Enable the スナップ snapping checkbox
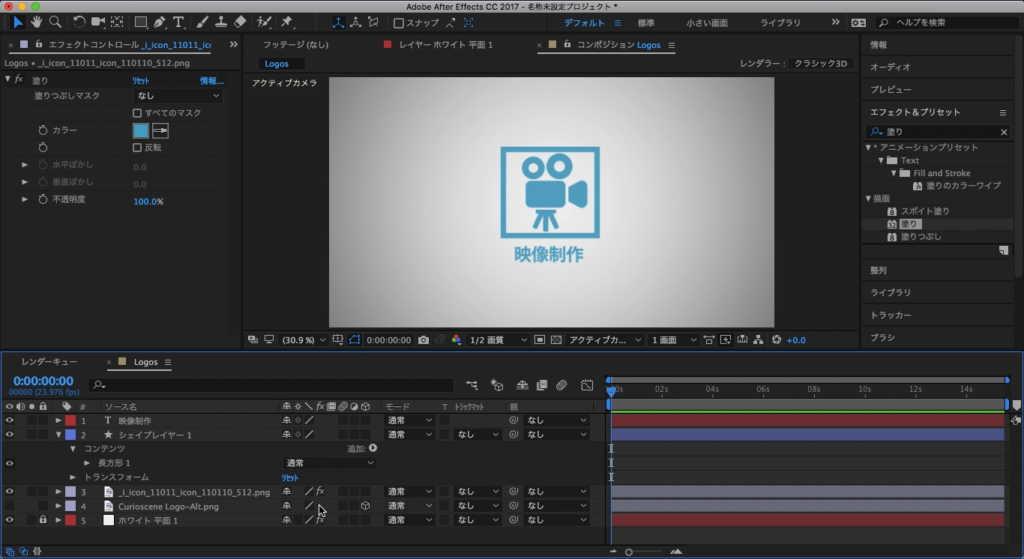Image resolution: width=1024 pixels, height=559 pixels. tap(399, 23)
